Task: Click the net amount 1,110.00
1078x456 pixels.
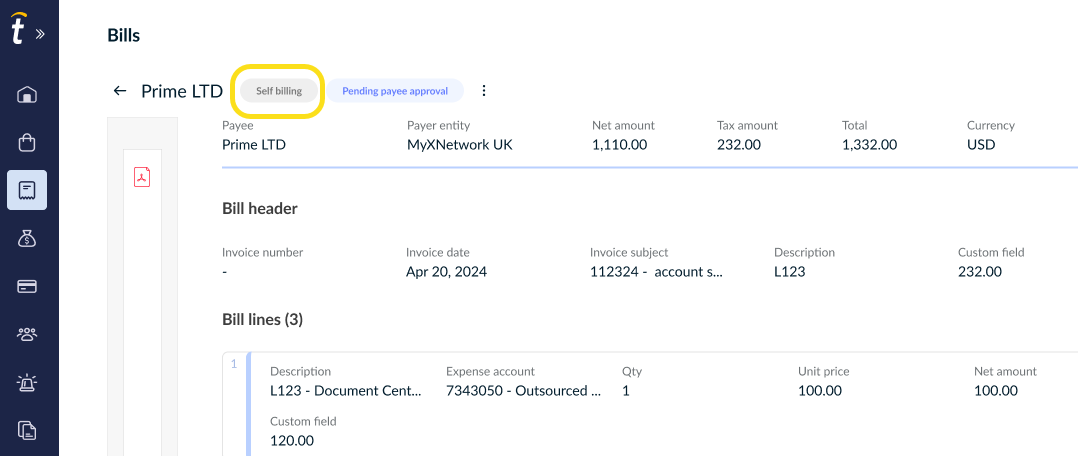Action: [x=619, y=145]
